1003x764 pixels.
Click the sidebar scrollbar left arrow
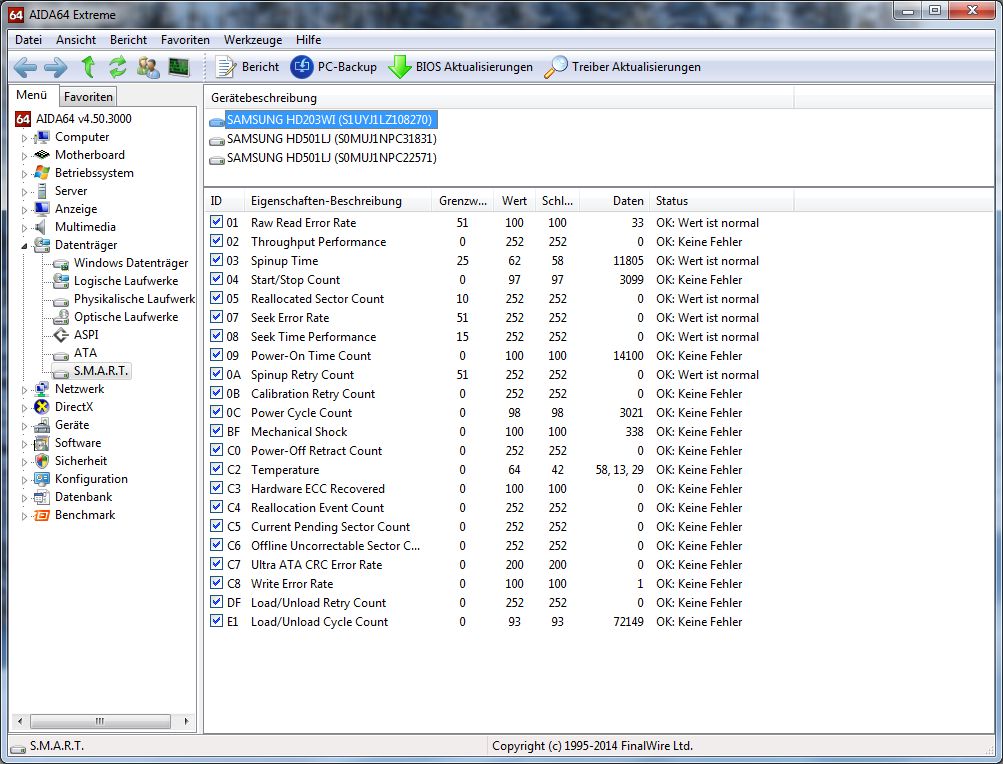coord(20,721)
